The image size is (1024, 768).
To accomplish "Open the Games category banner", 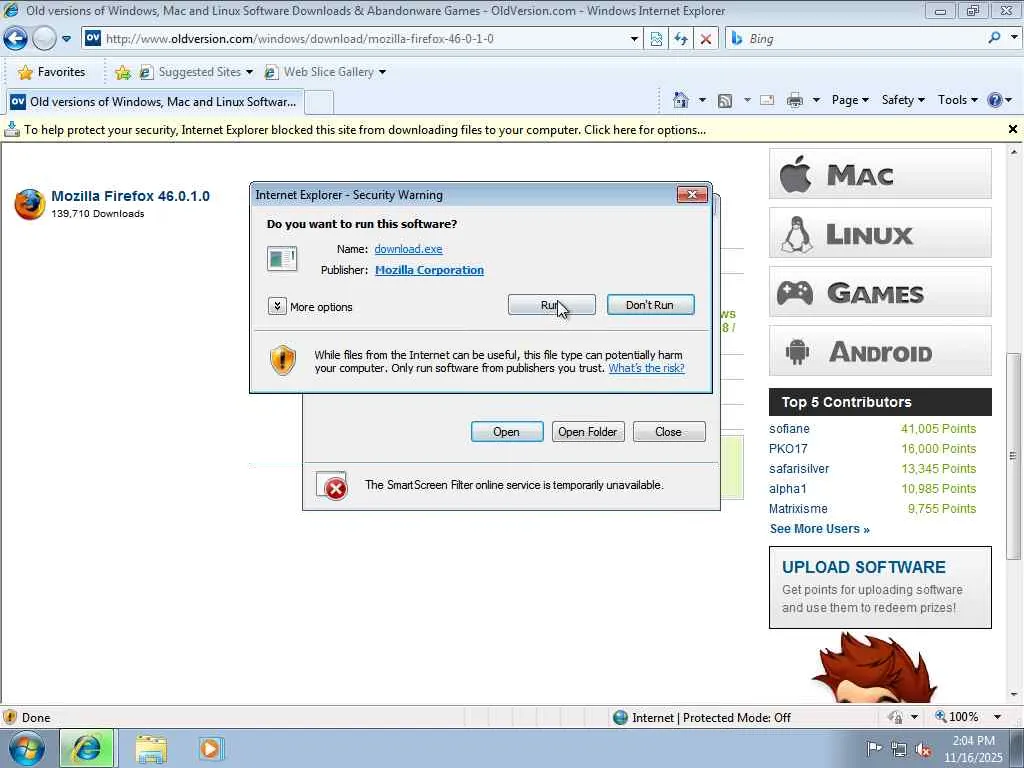I will 880,292.
